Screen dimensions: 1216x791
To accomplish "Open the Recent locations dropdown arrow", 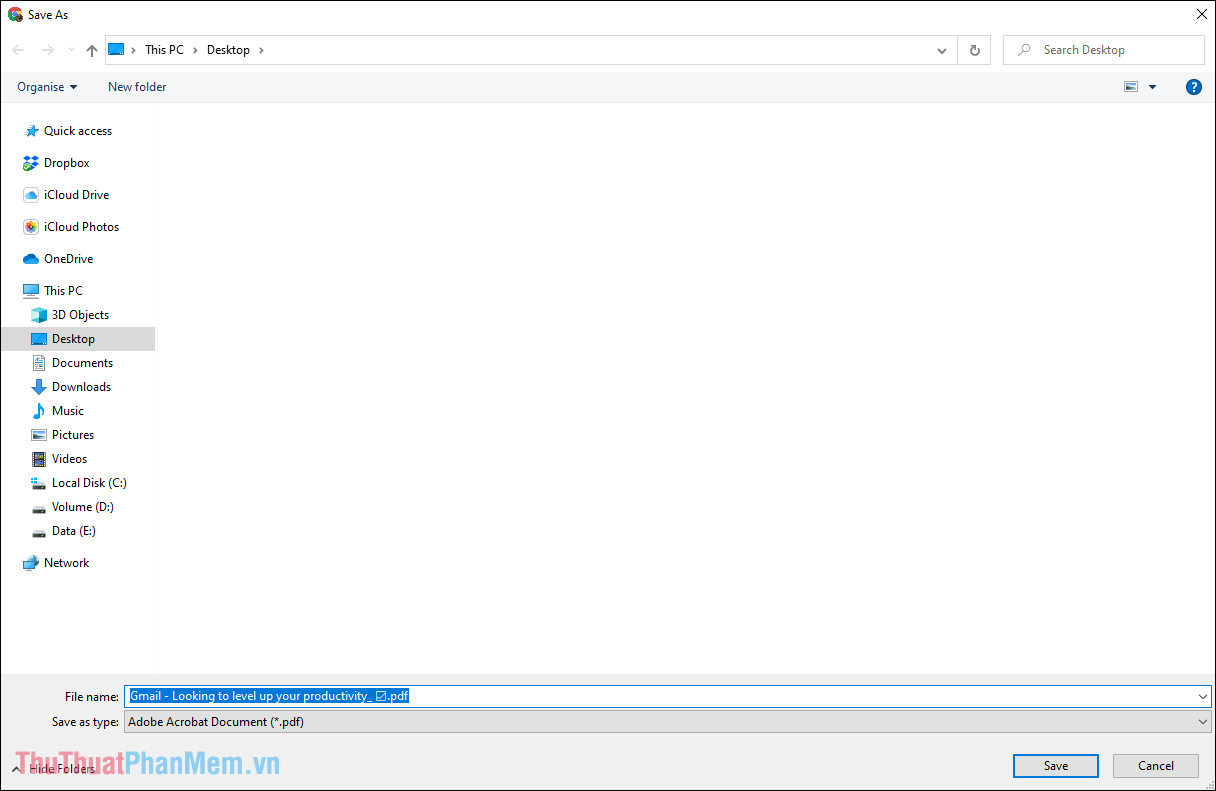I will coord(71,50).
